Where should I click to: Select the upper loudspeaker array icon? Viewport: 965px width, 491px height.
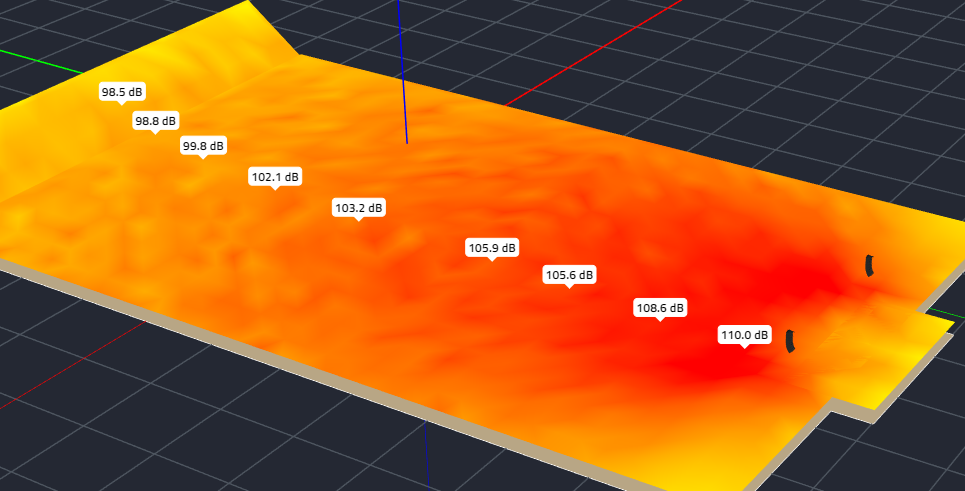[869, 264]
